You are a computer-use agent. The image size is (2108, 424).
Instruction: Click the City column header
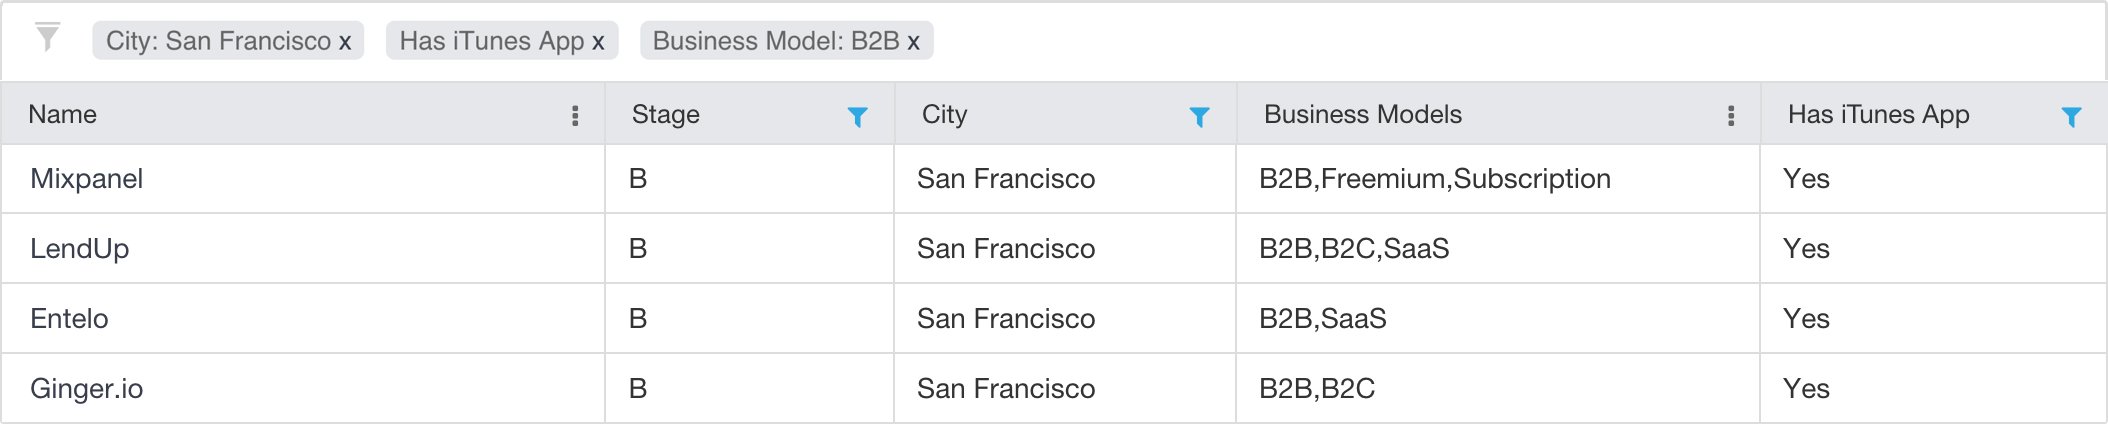[x=945, y=114]
